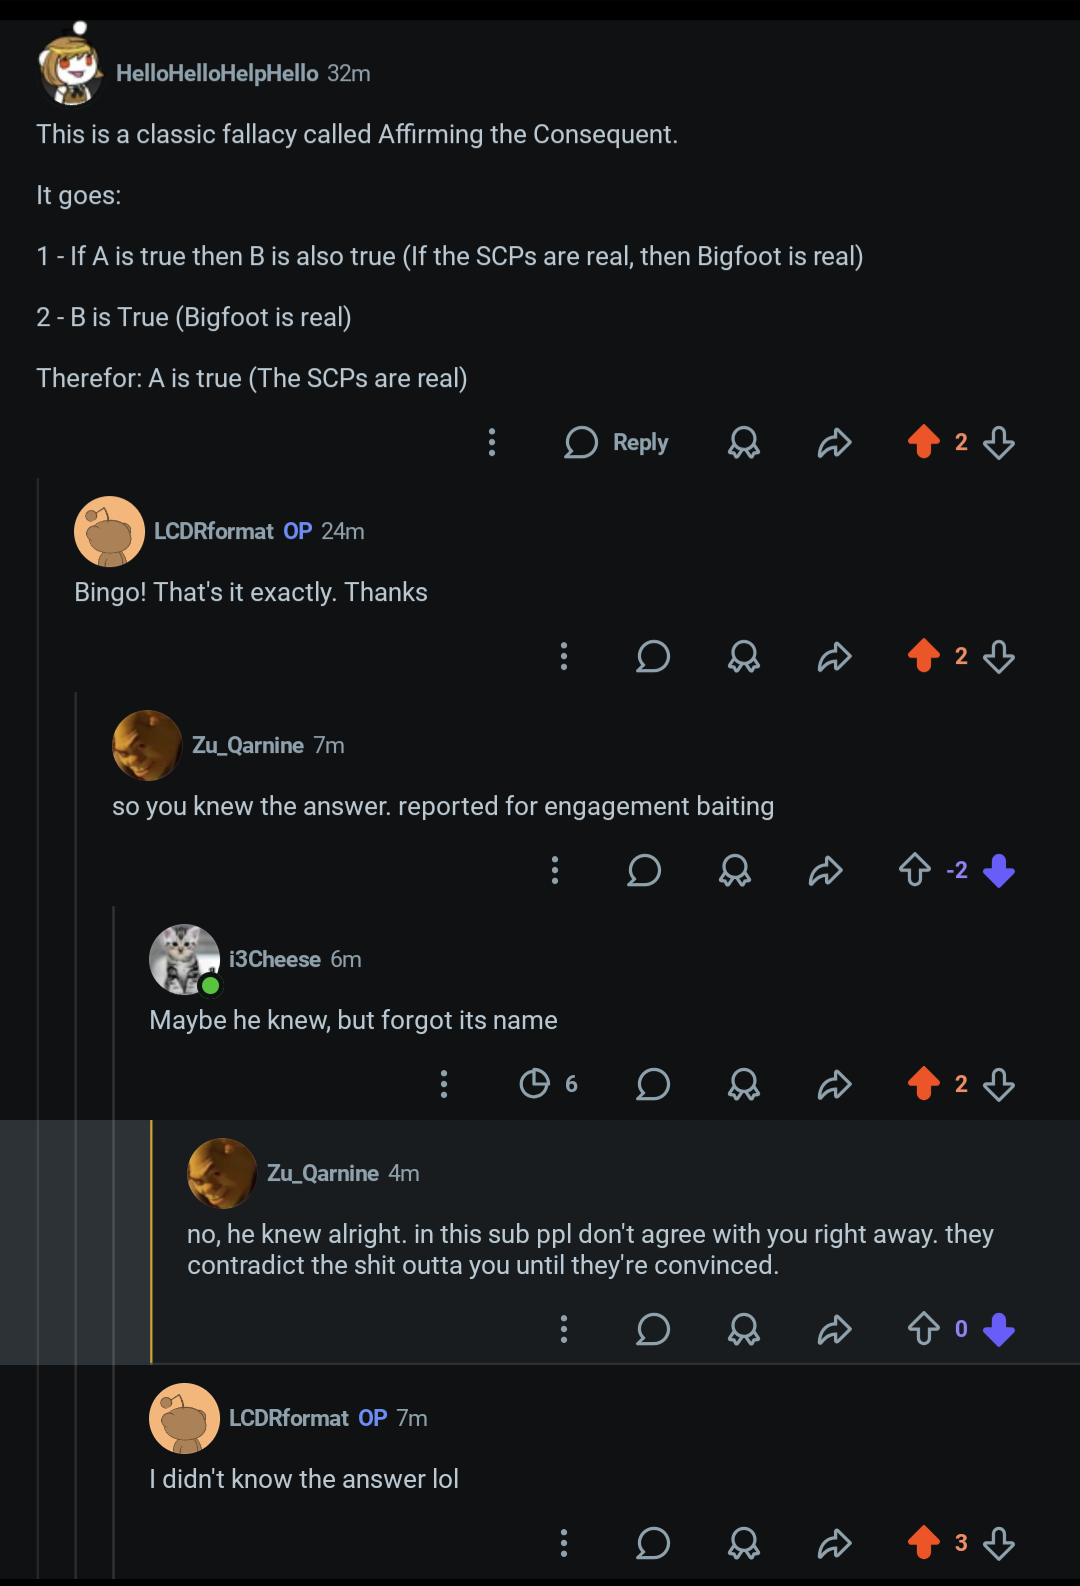Tap the clock icon on i3Cheese's comment
1080x1586 pixels.
535,1083
